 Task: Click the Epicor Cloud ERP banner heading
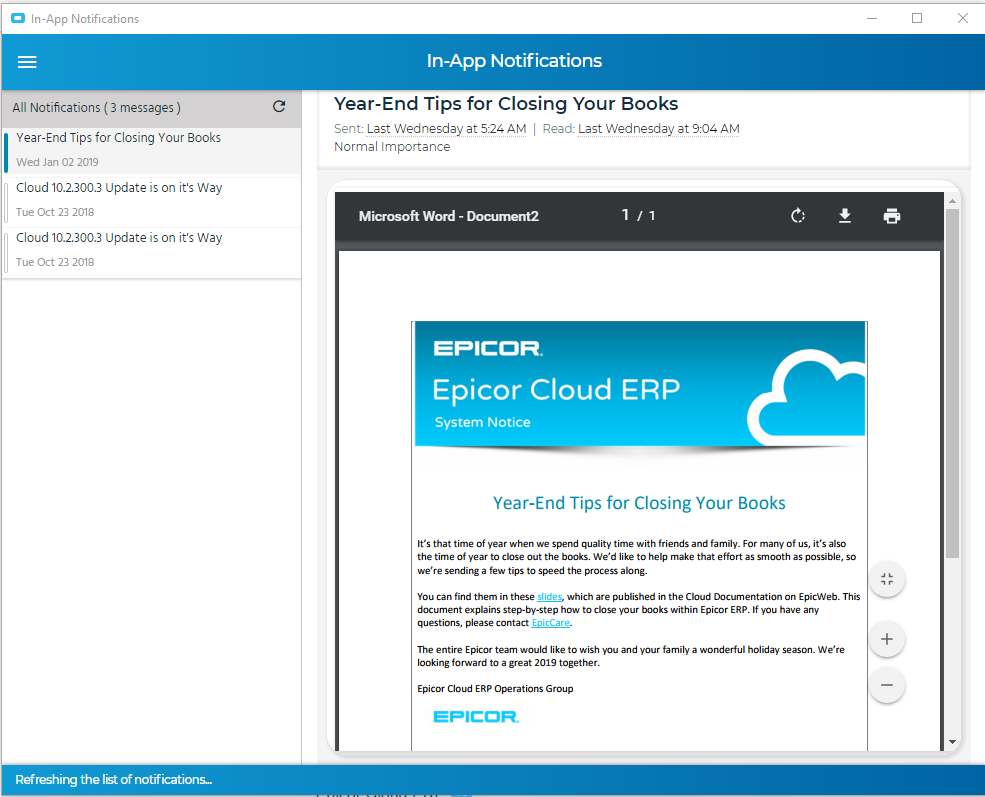click(x=556, y=390)
